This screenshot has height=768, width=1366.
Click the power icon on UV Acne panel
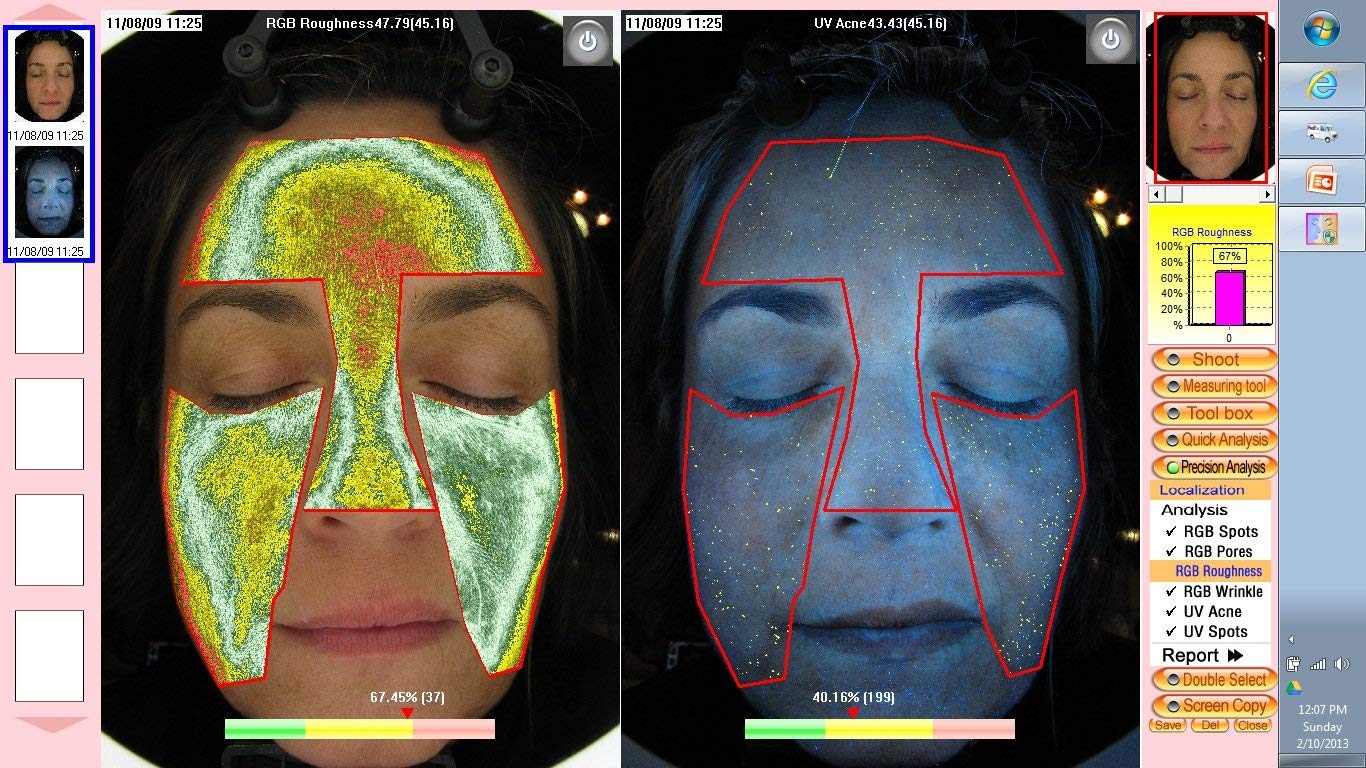click(1111, 40)
